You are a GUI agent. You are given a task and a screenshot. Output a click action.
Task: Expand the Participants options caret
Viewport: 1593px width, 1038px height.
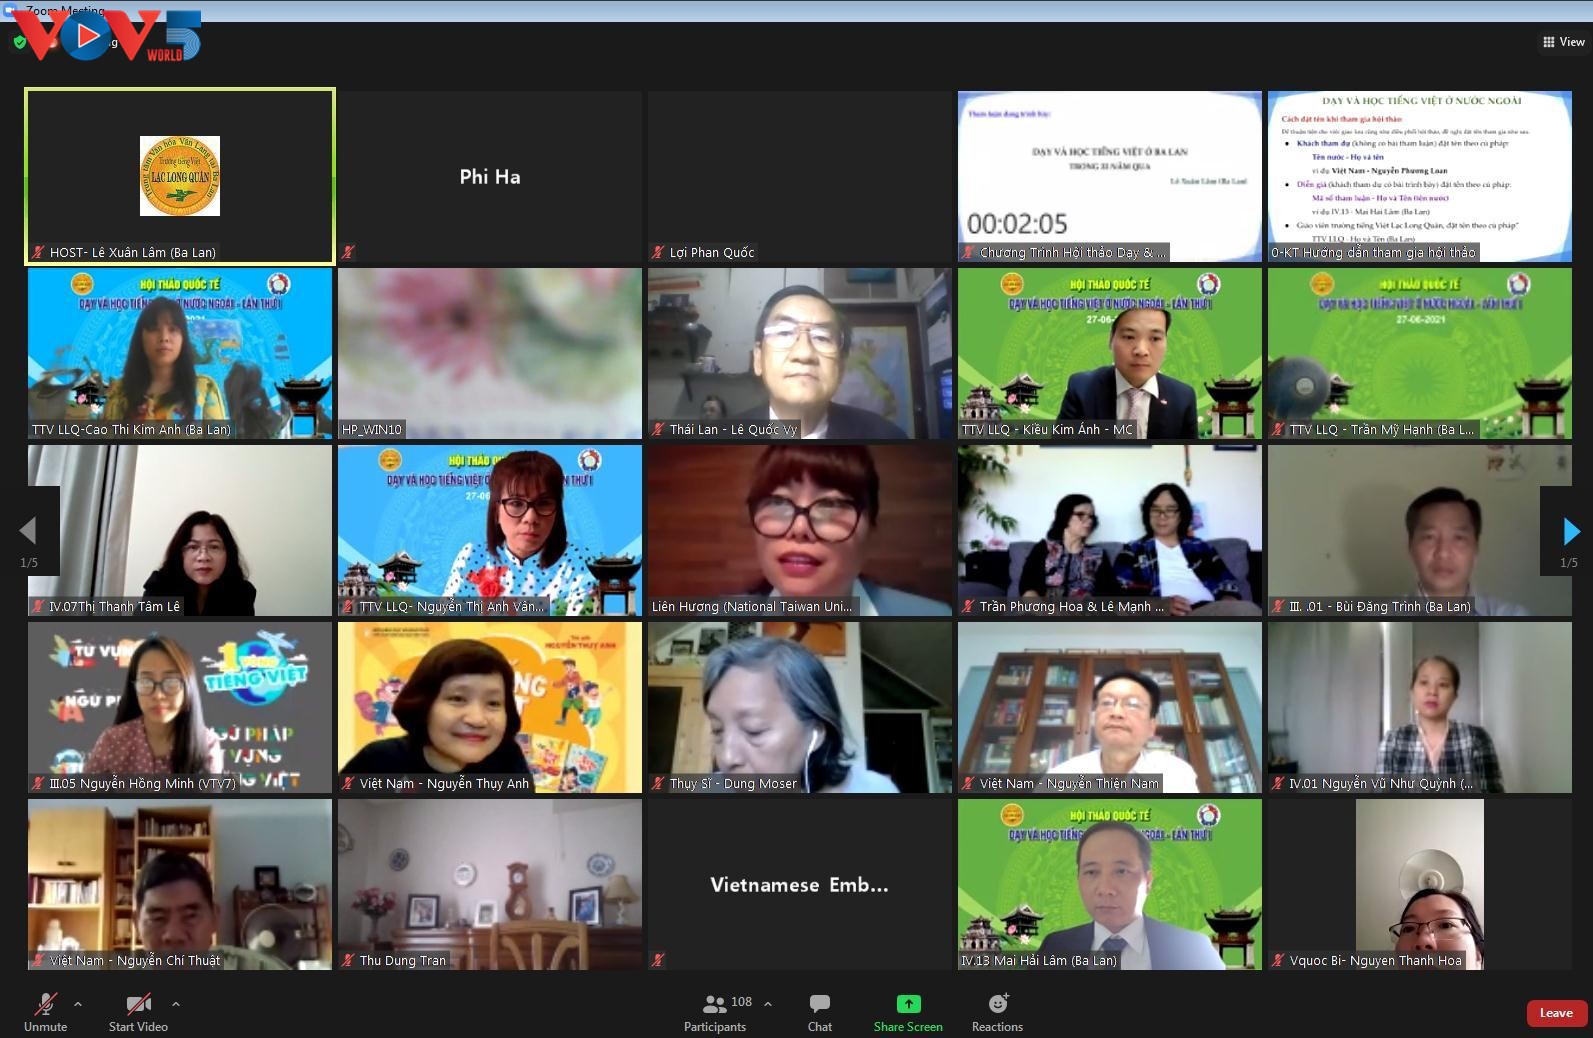coord(768,1003)
